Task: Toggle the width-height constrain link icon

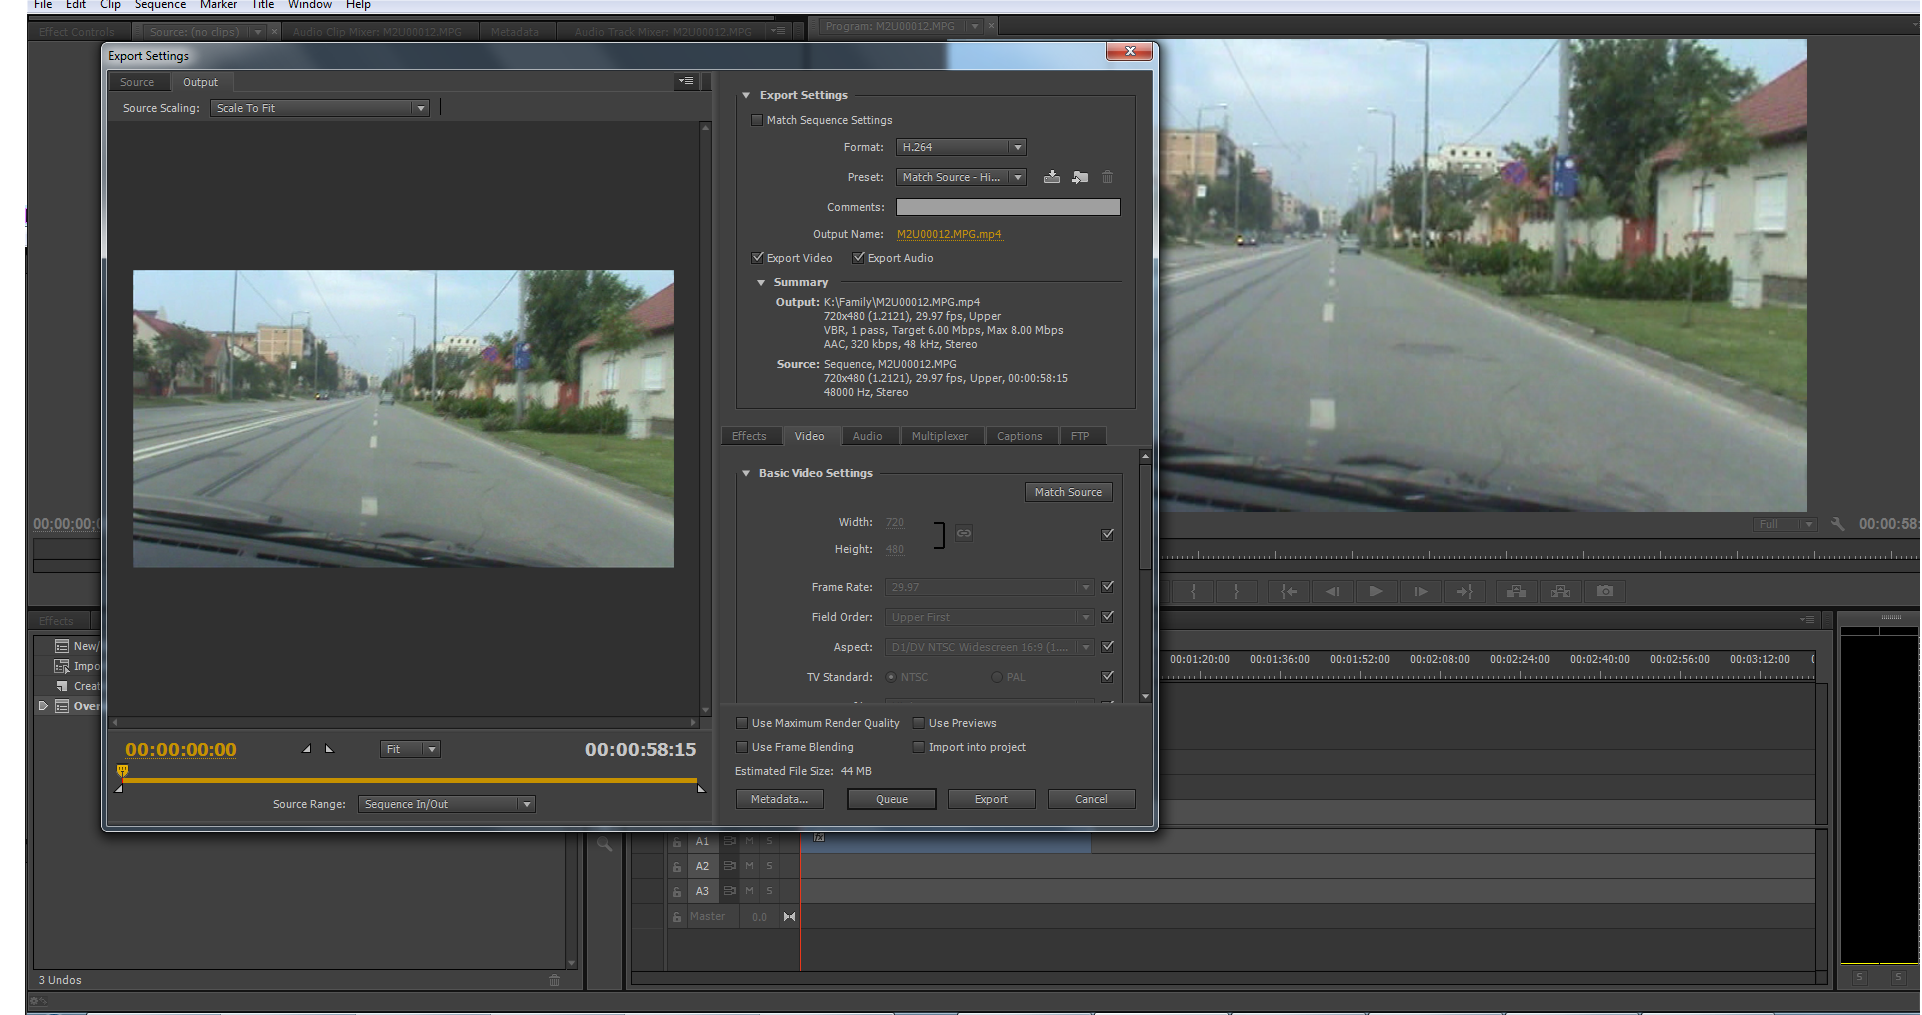Action: 963,534
